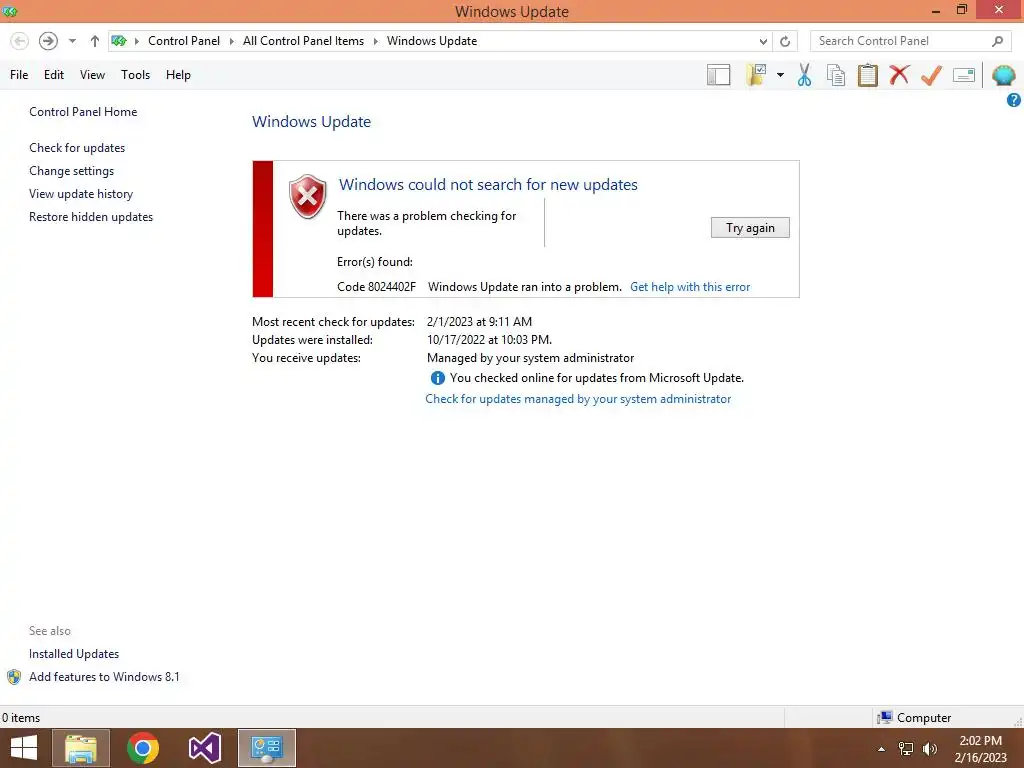Click the Control Panel breadcrumb segment
Image resolution: width=1024 pixels, height=768 pixels.
tap(184, 41)
